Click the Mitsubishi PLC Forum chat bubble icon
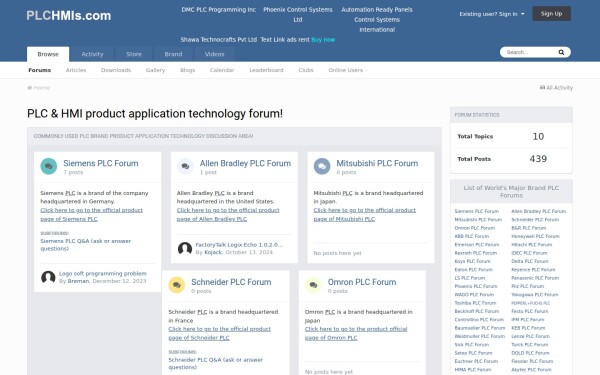This screenshot has height=375, width=600. tap(322, 166)
